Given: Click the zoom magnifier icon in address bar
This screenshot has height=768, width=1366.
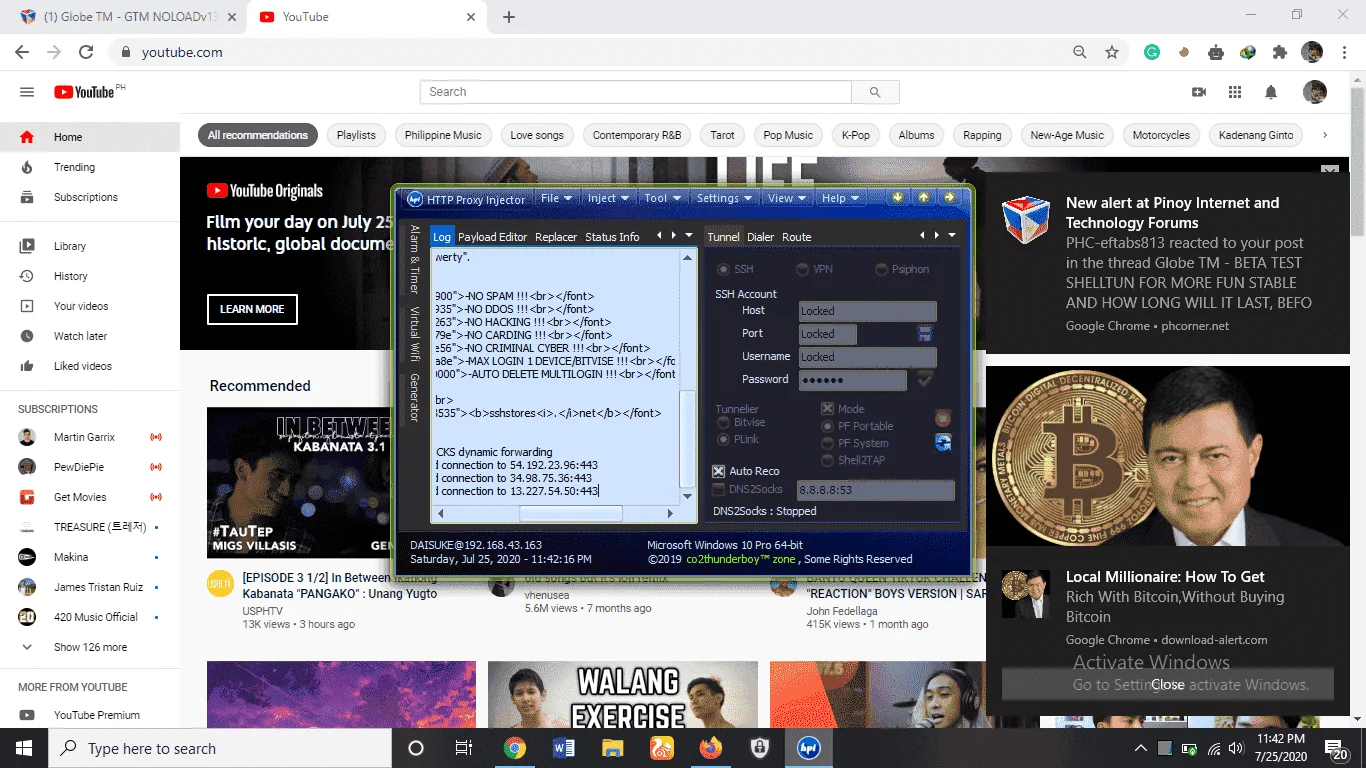Looking at the screenshot, I should [x=1080, y=52].
